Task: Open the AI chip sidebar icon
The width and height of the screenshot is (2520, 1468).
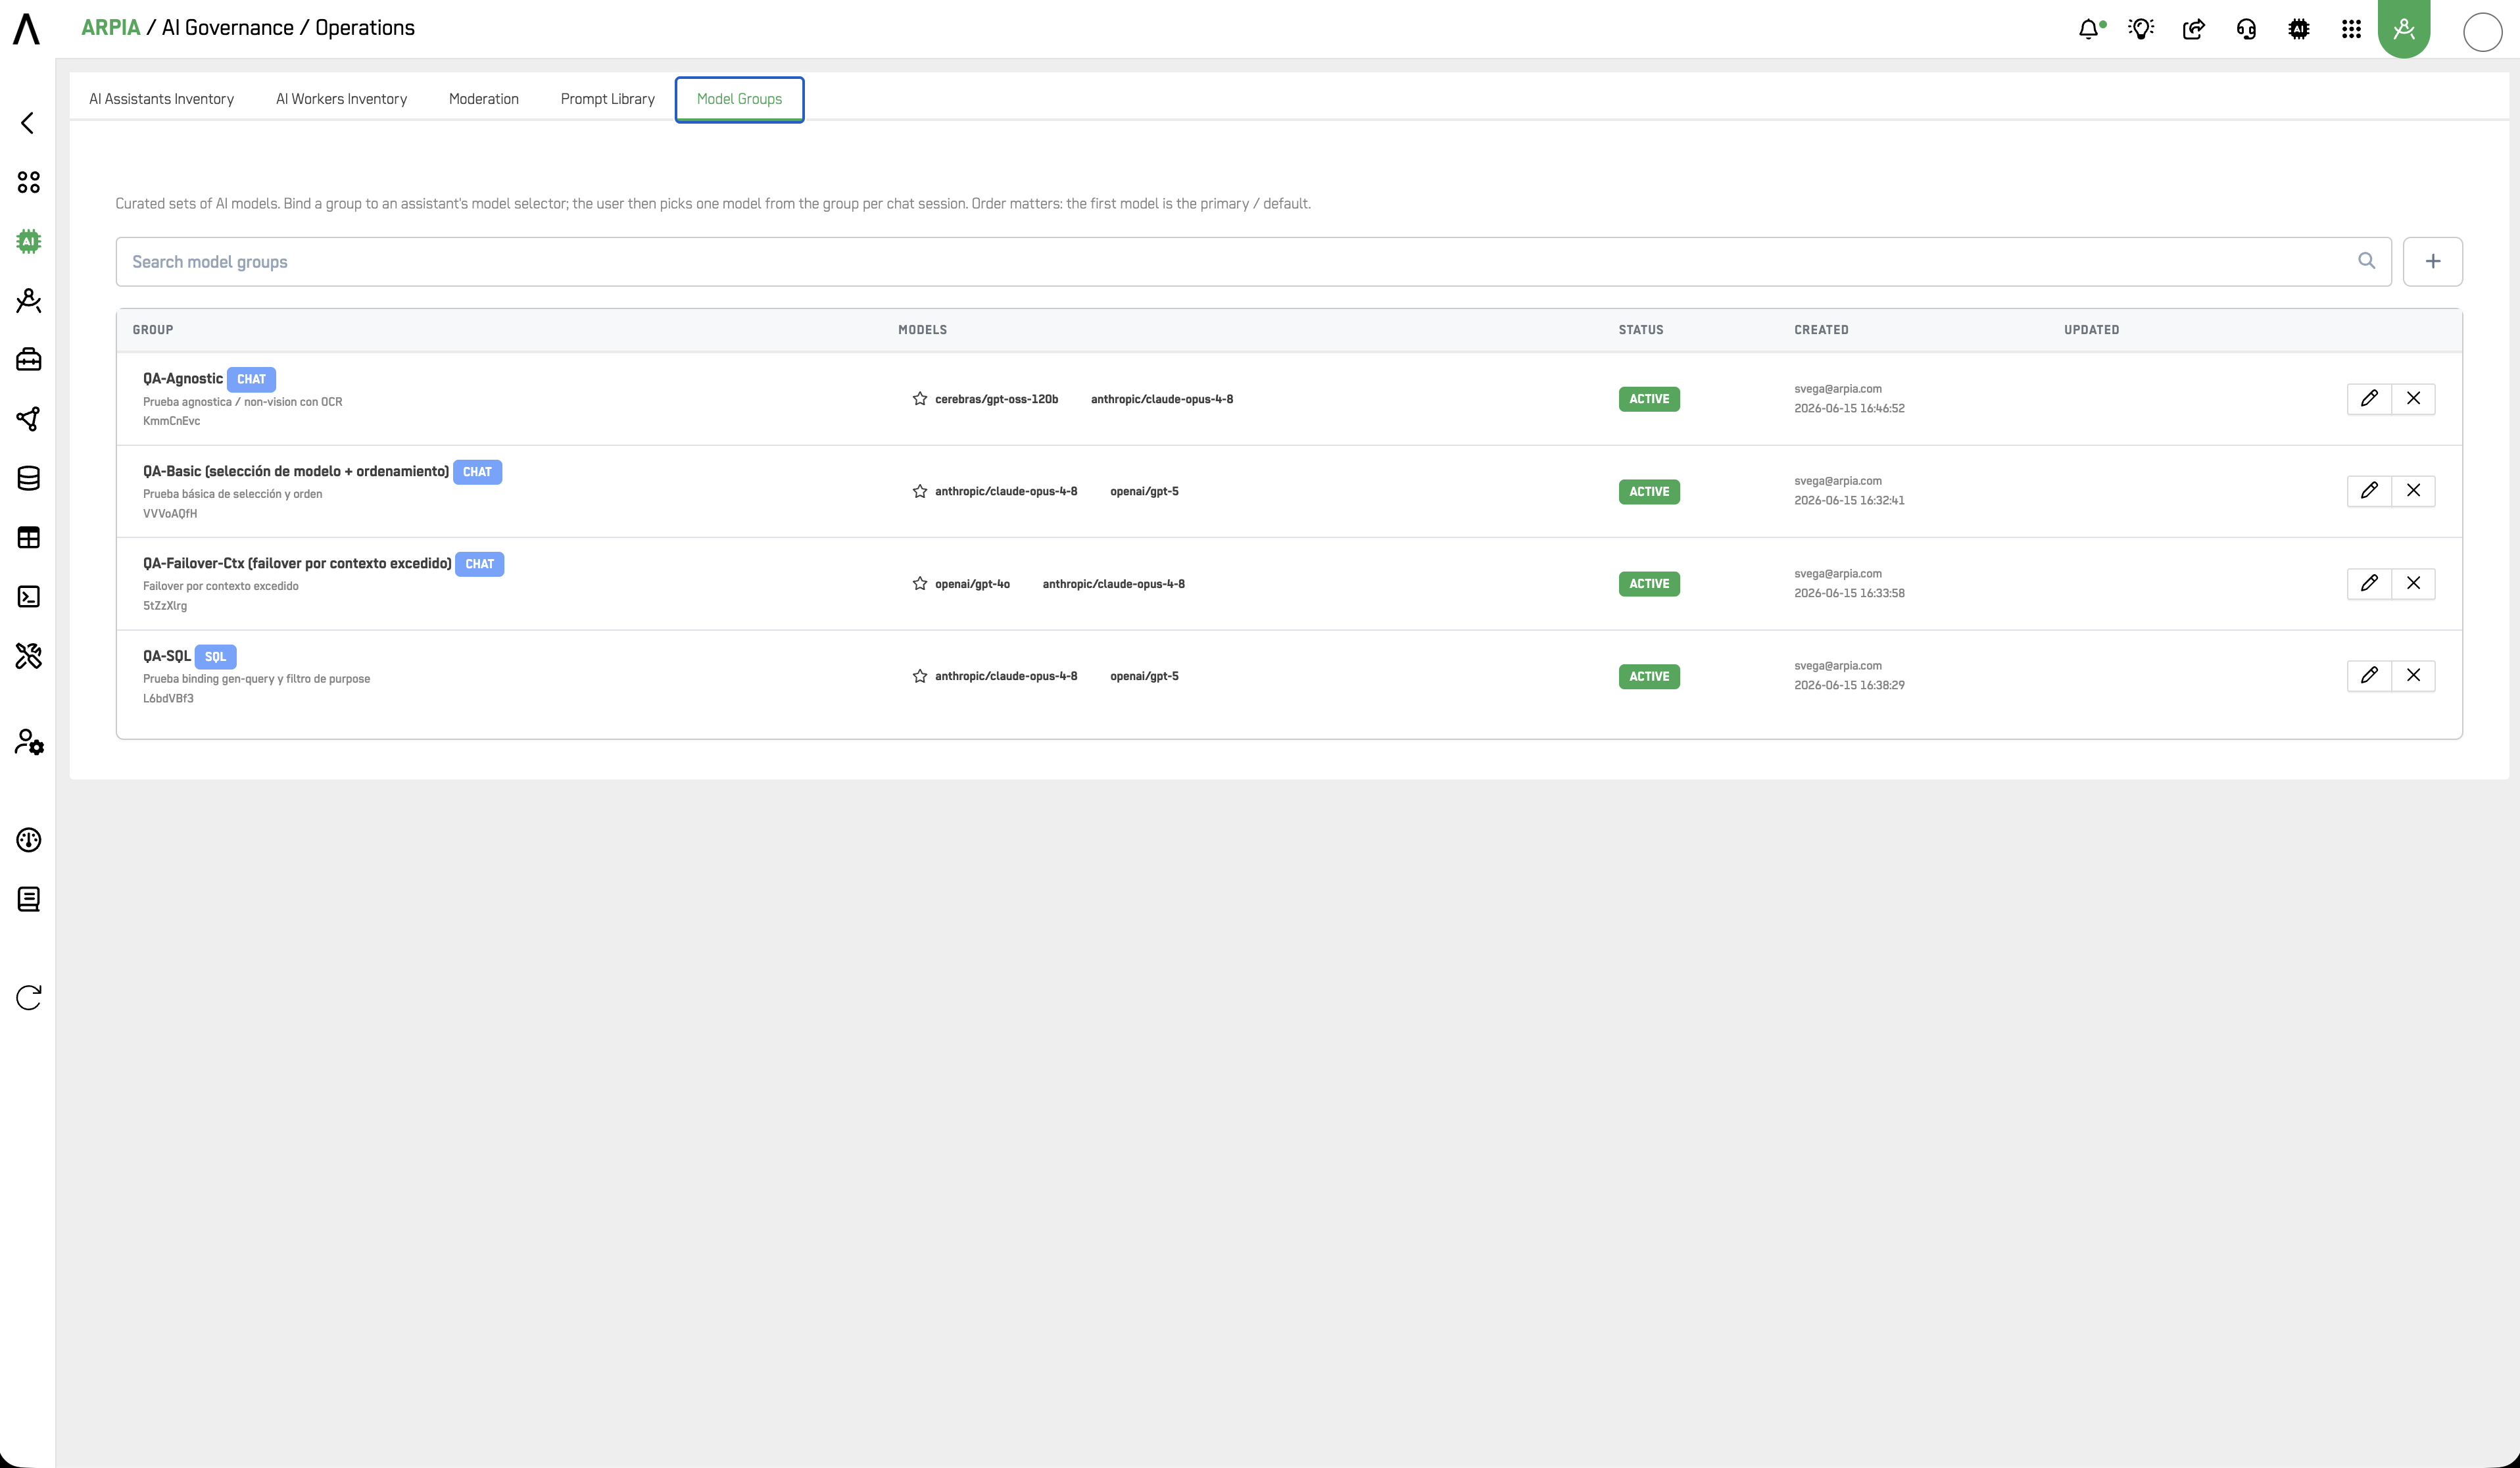Action: click(x=29, y=241)
